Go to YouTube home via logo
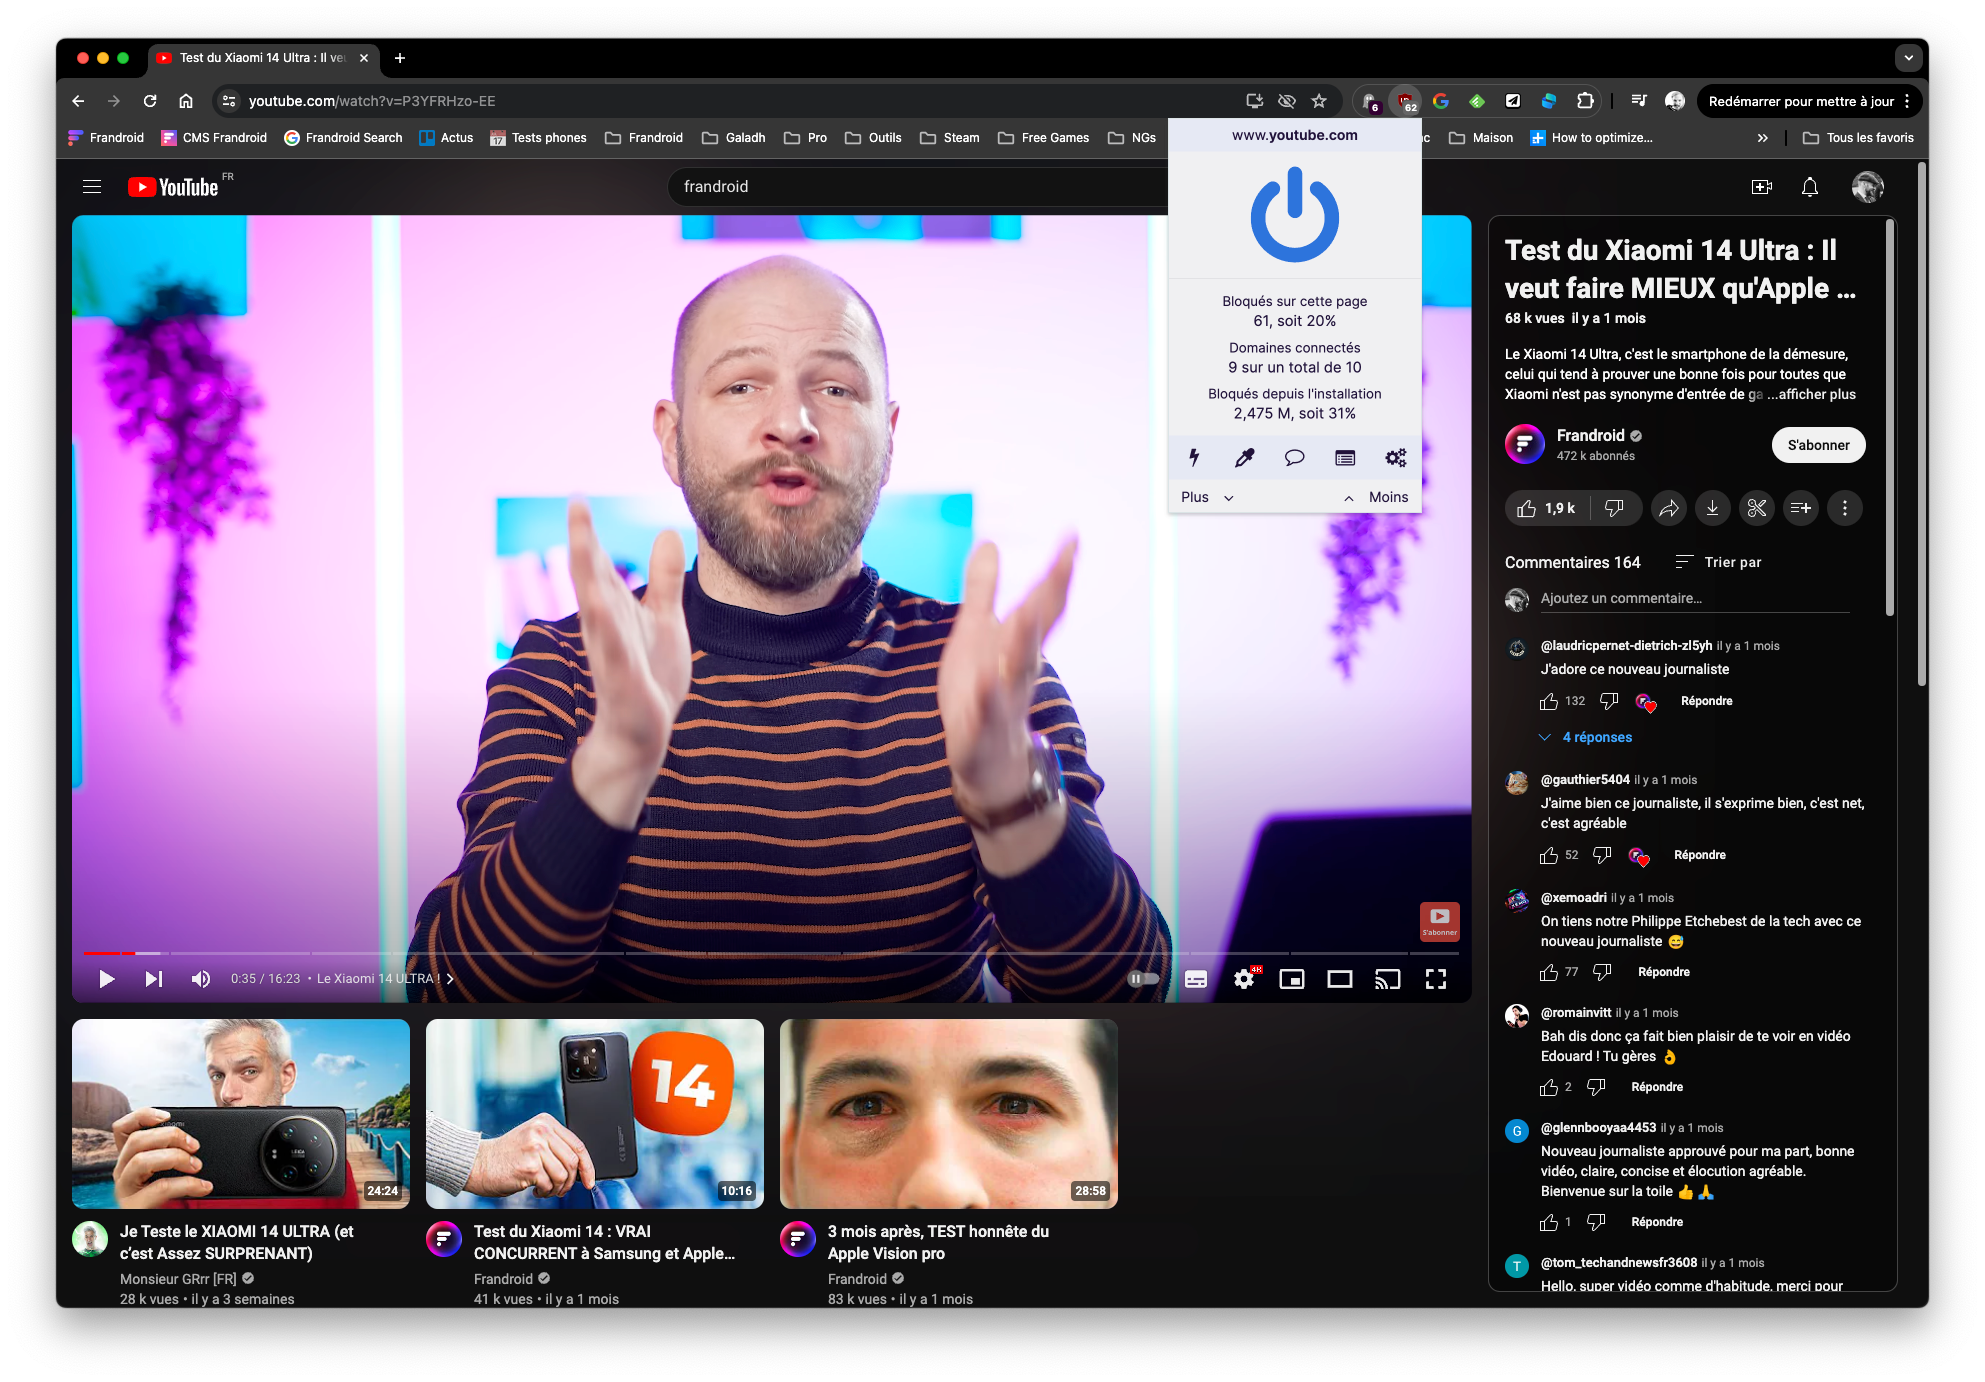The height and width of the screenshot is (1382, 1985). pos(173,187)
